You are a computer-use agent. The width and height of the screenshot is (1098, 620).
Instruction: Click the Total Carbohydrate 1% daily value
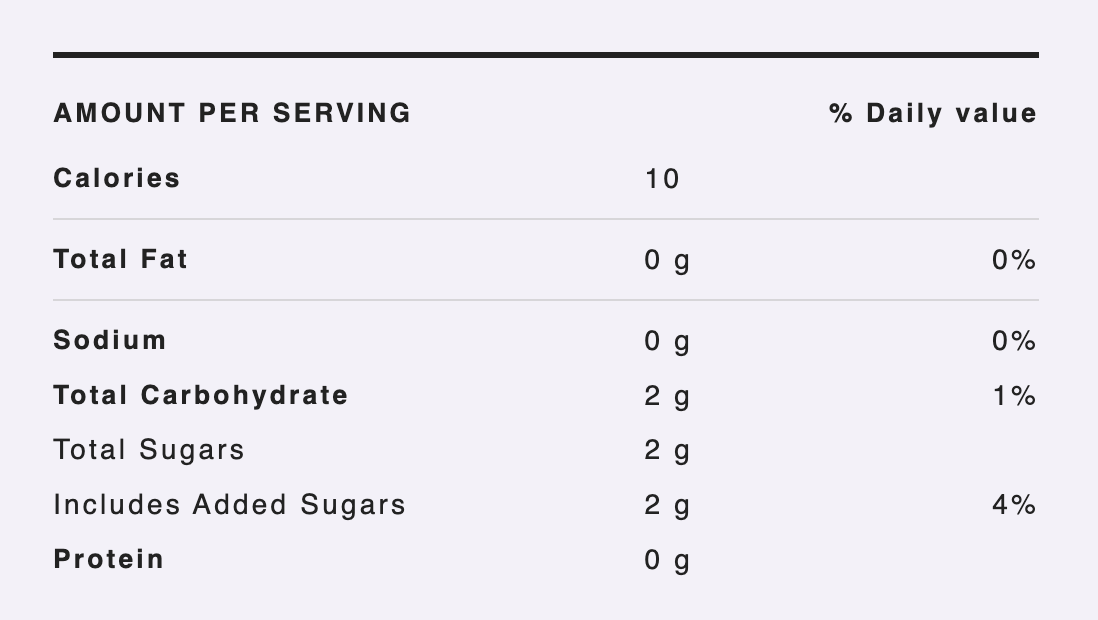(x=1015, y=396)
